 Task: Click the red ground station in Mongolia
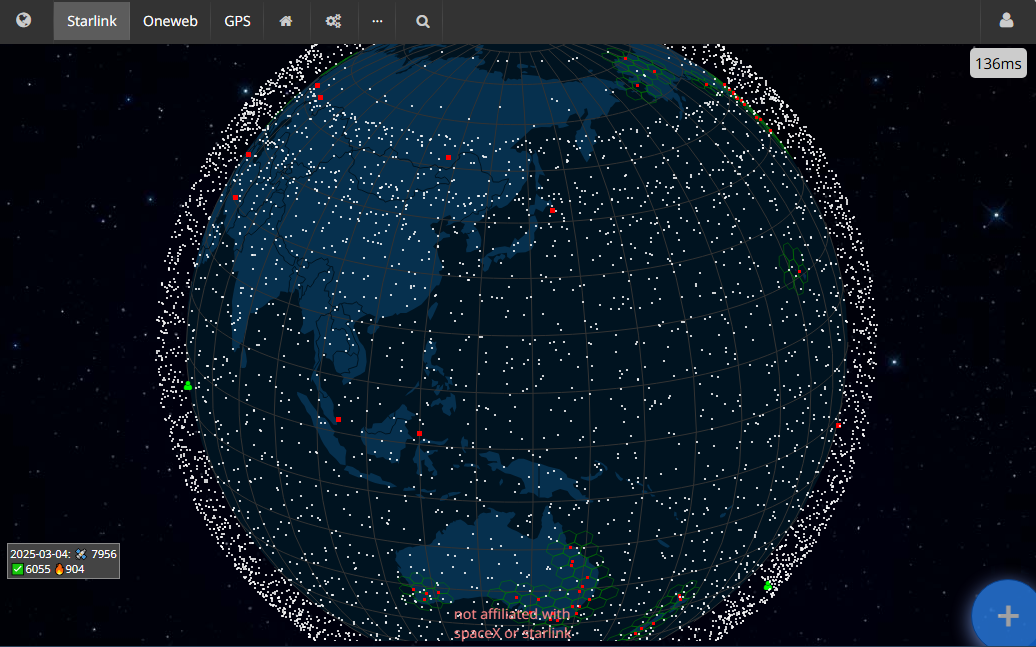(x=449, y=157)
